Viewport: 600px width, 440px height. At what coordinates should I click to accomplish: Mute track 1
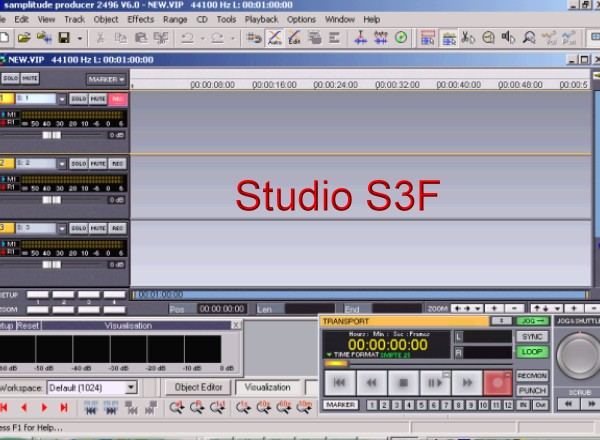pyautogui.click(x=98, y=99)
